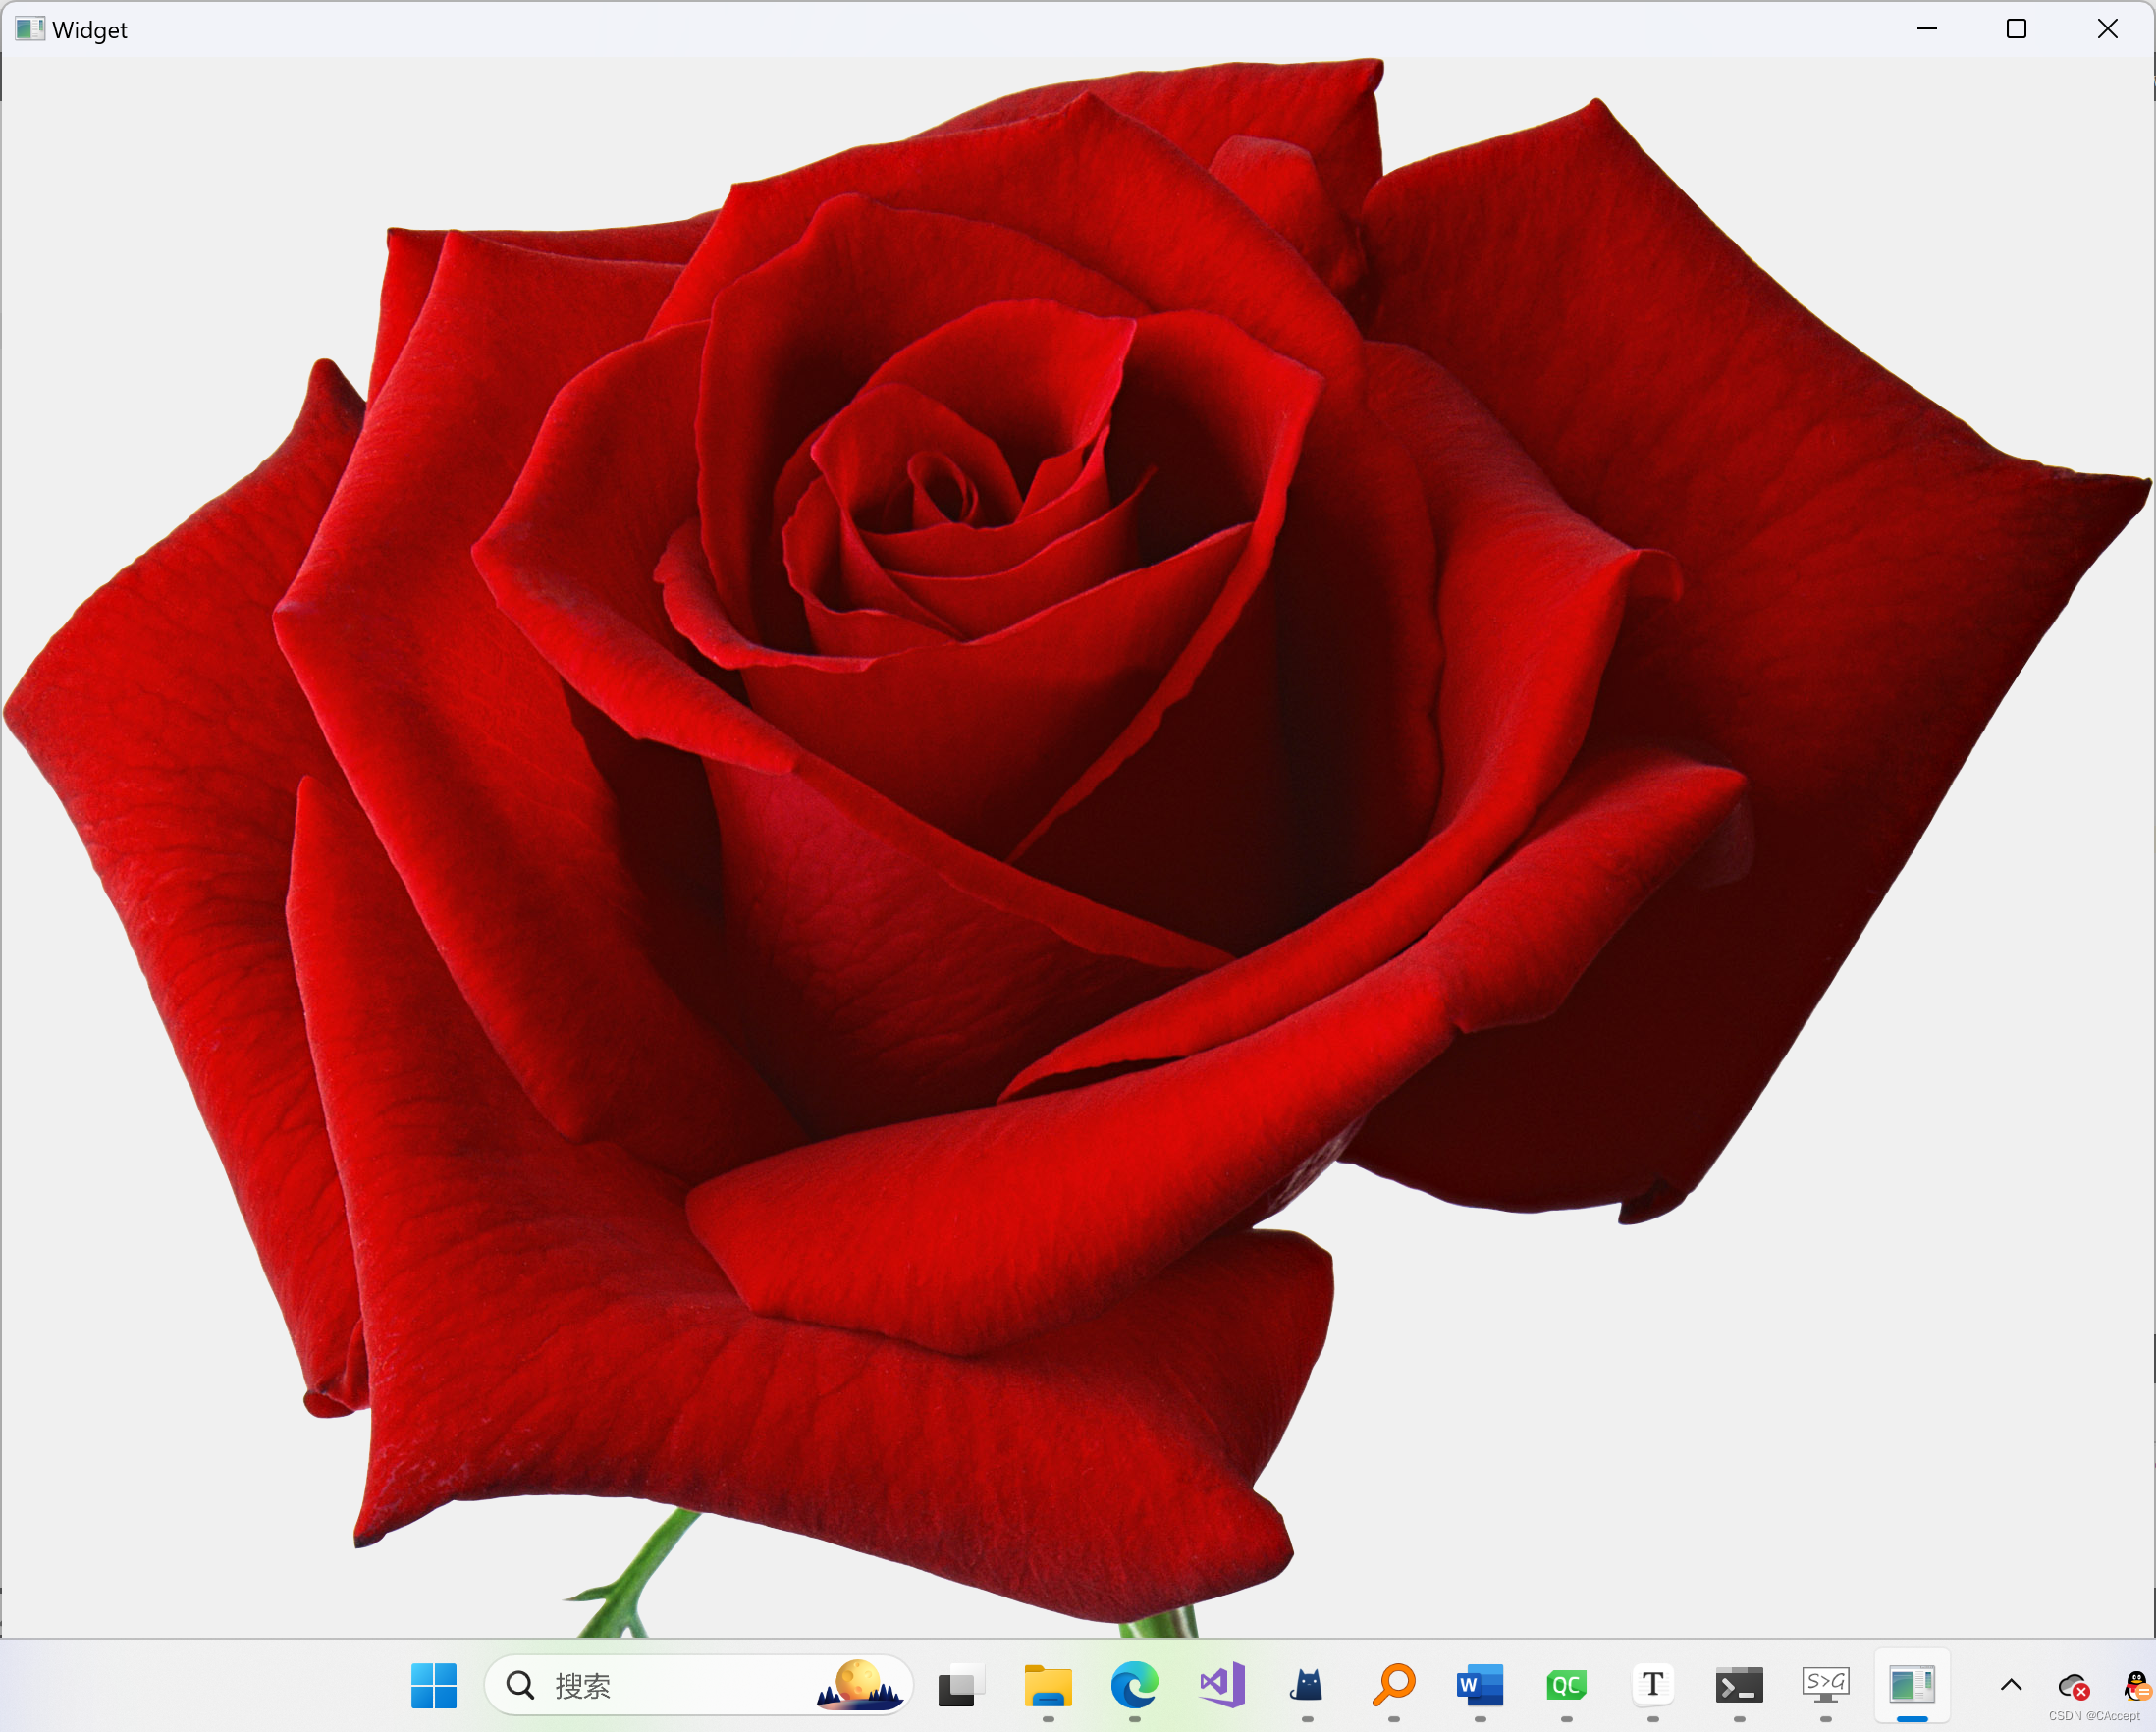Switch to Visual Studio
This screenshot has height=1732, width=2156.
1221,1686
